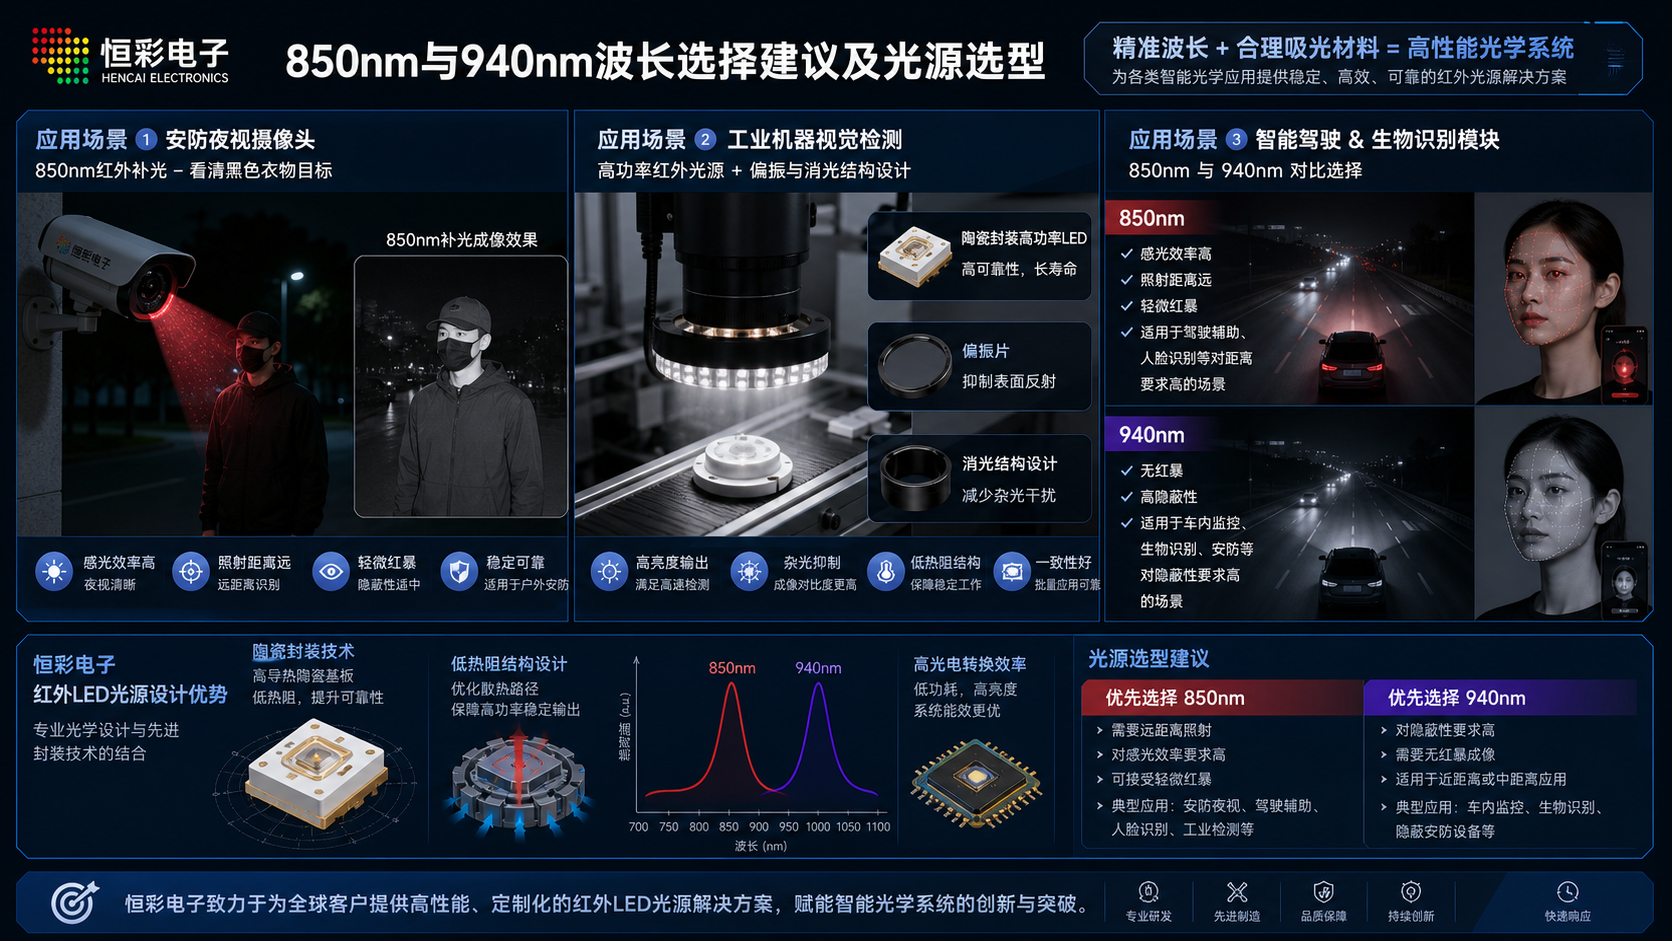
Task: Click the 一致性好 icon
Action: (x=1011, y=572)
